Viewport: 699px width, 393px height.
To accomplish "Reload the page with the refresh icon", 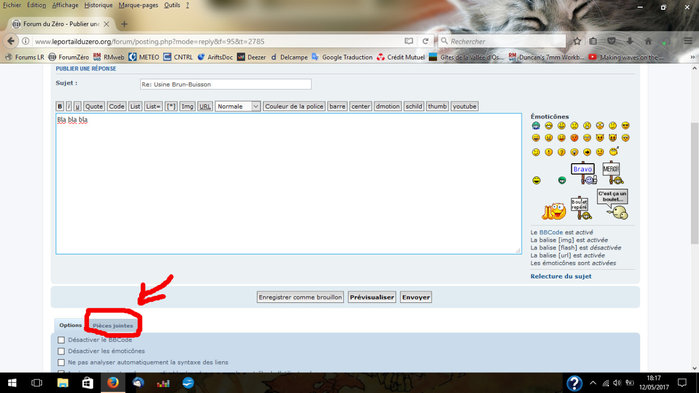I will [x=425, y=41].
